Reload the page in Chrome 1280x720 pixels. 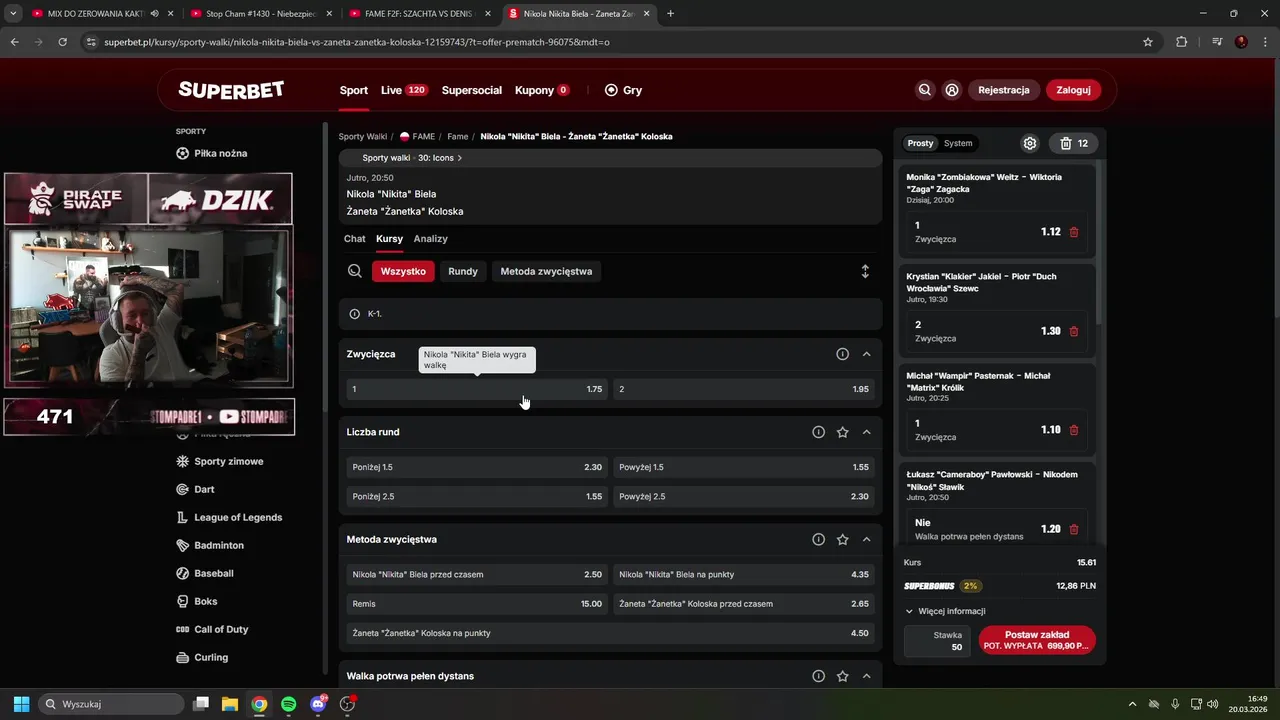(62, 42)
